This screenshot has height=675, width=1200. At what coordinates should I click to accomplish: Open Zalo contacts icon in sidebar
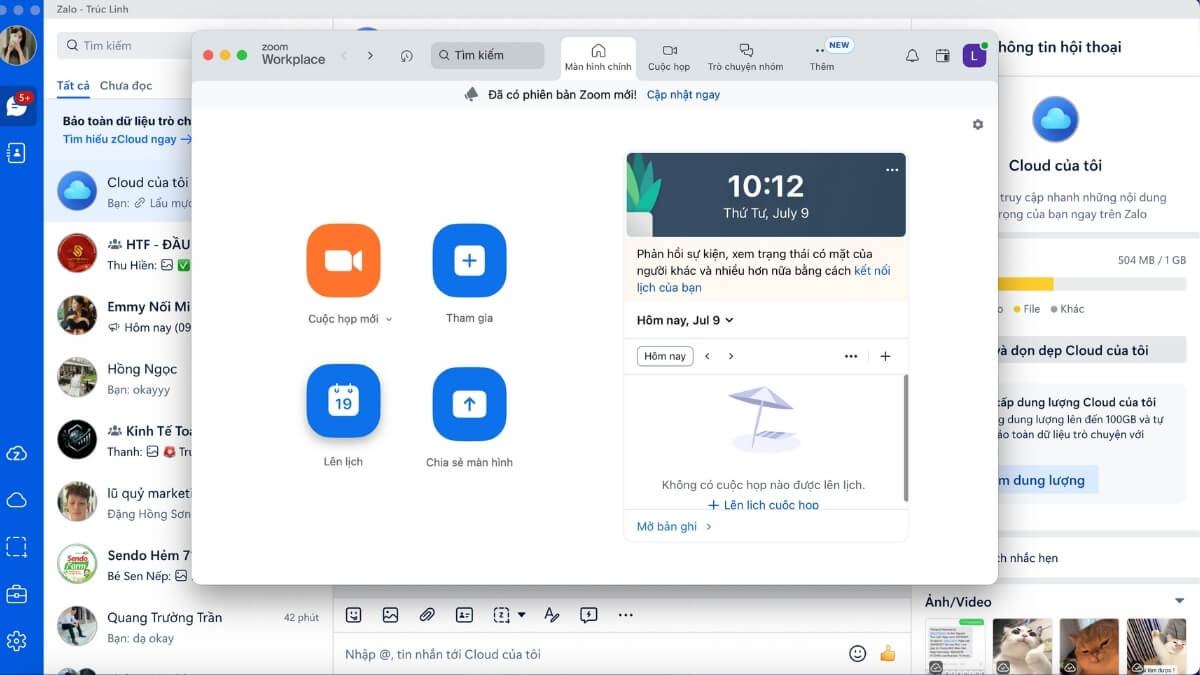pos(16,153)
